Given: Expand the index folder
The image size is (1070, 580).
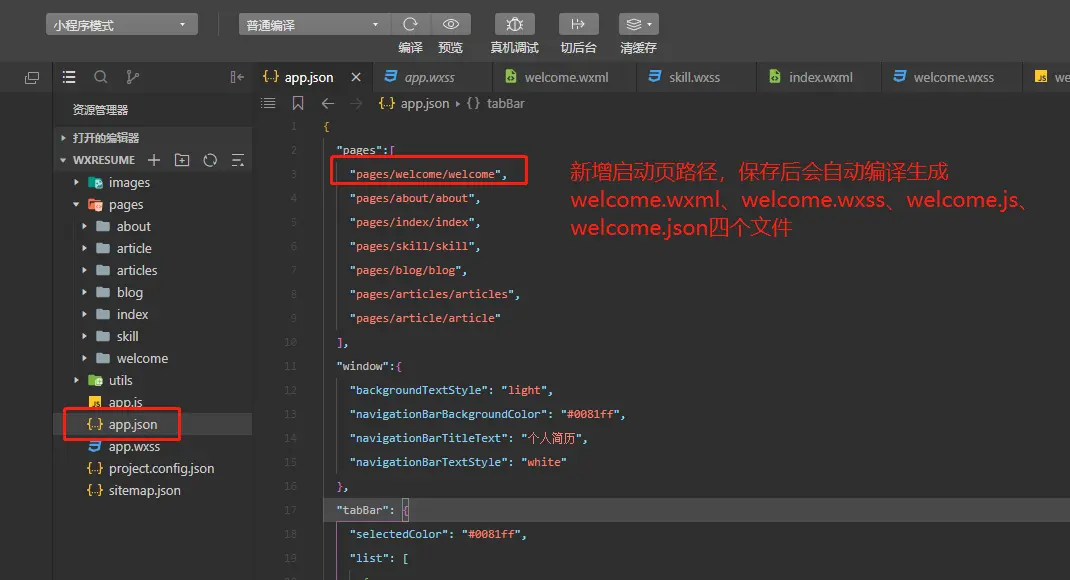Looking at the screenshot, I should click(x=153, y=314).
